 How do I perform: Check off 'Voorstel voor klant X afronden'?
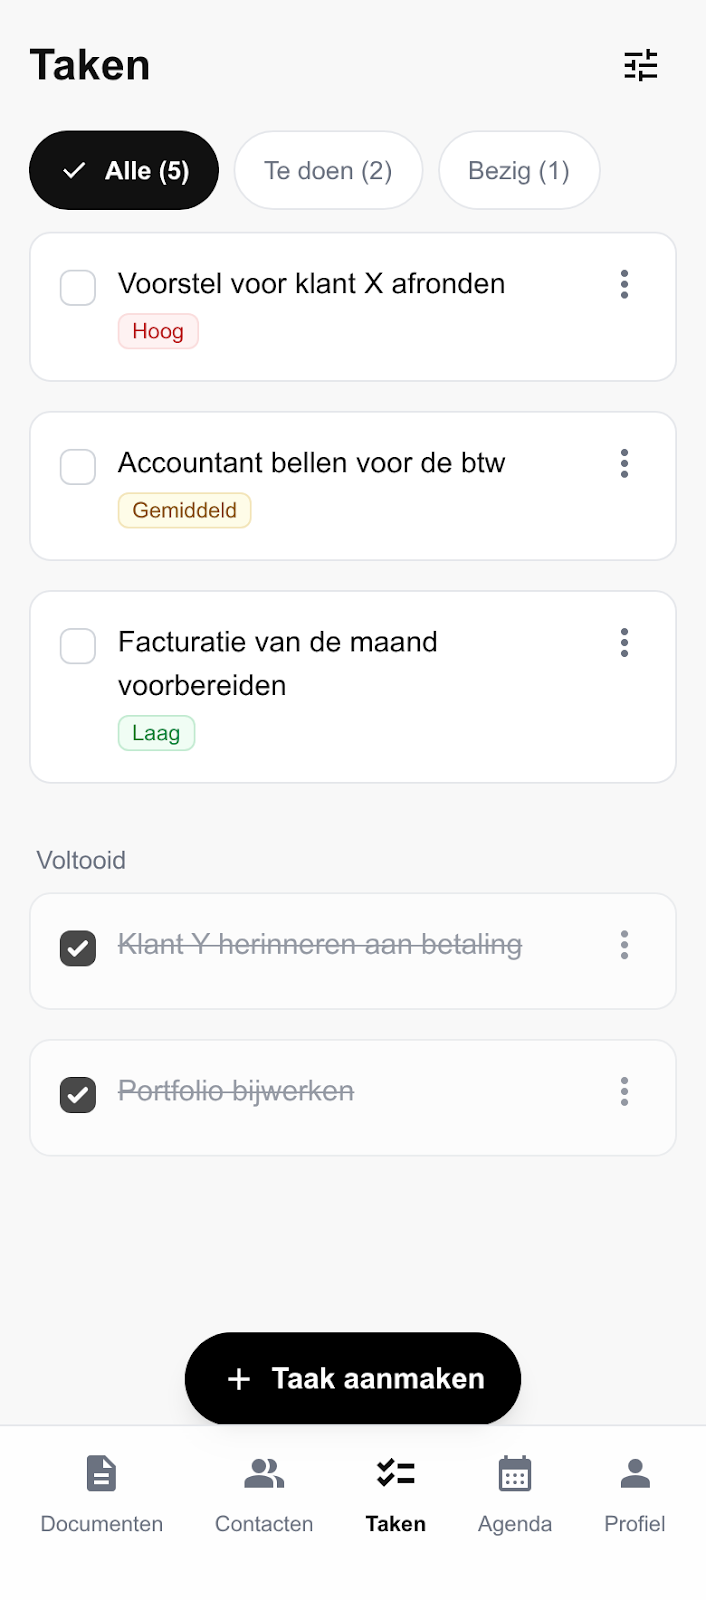tap(77, 288)
